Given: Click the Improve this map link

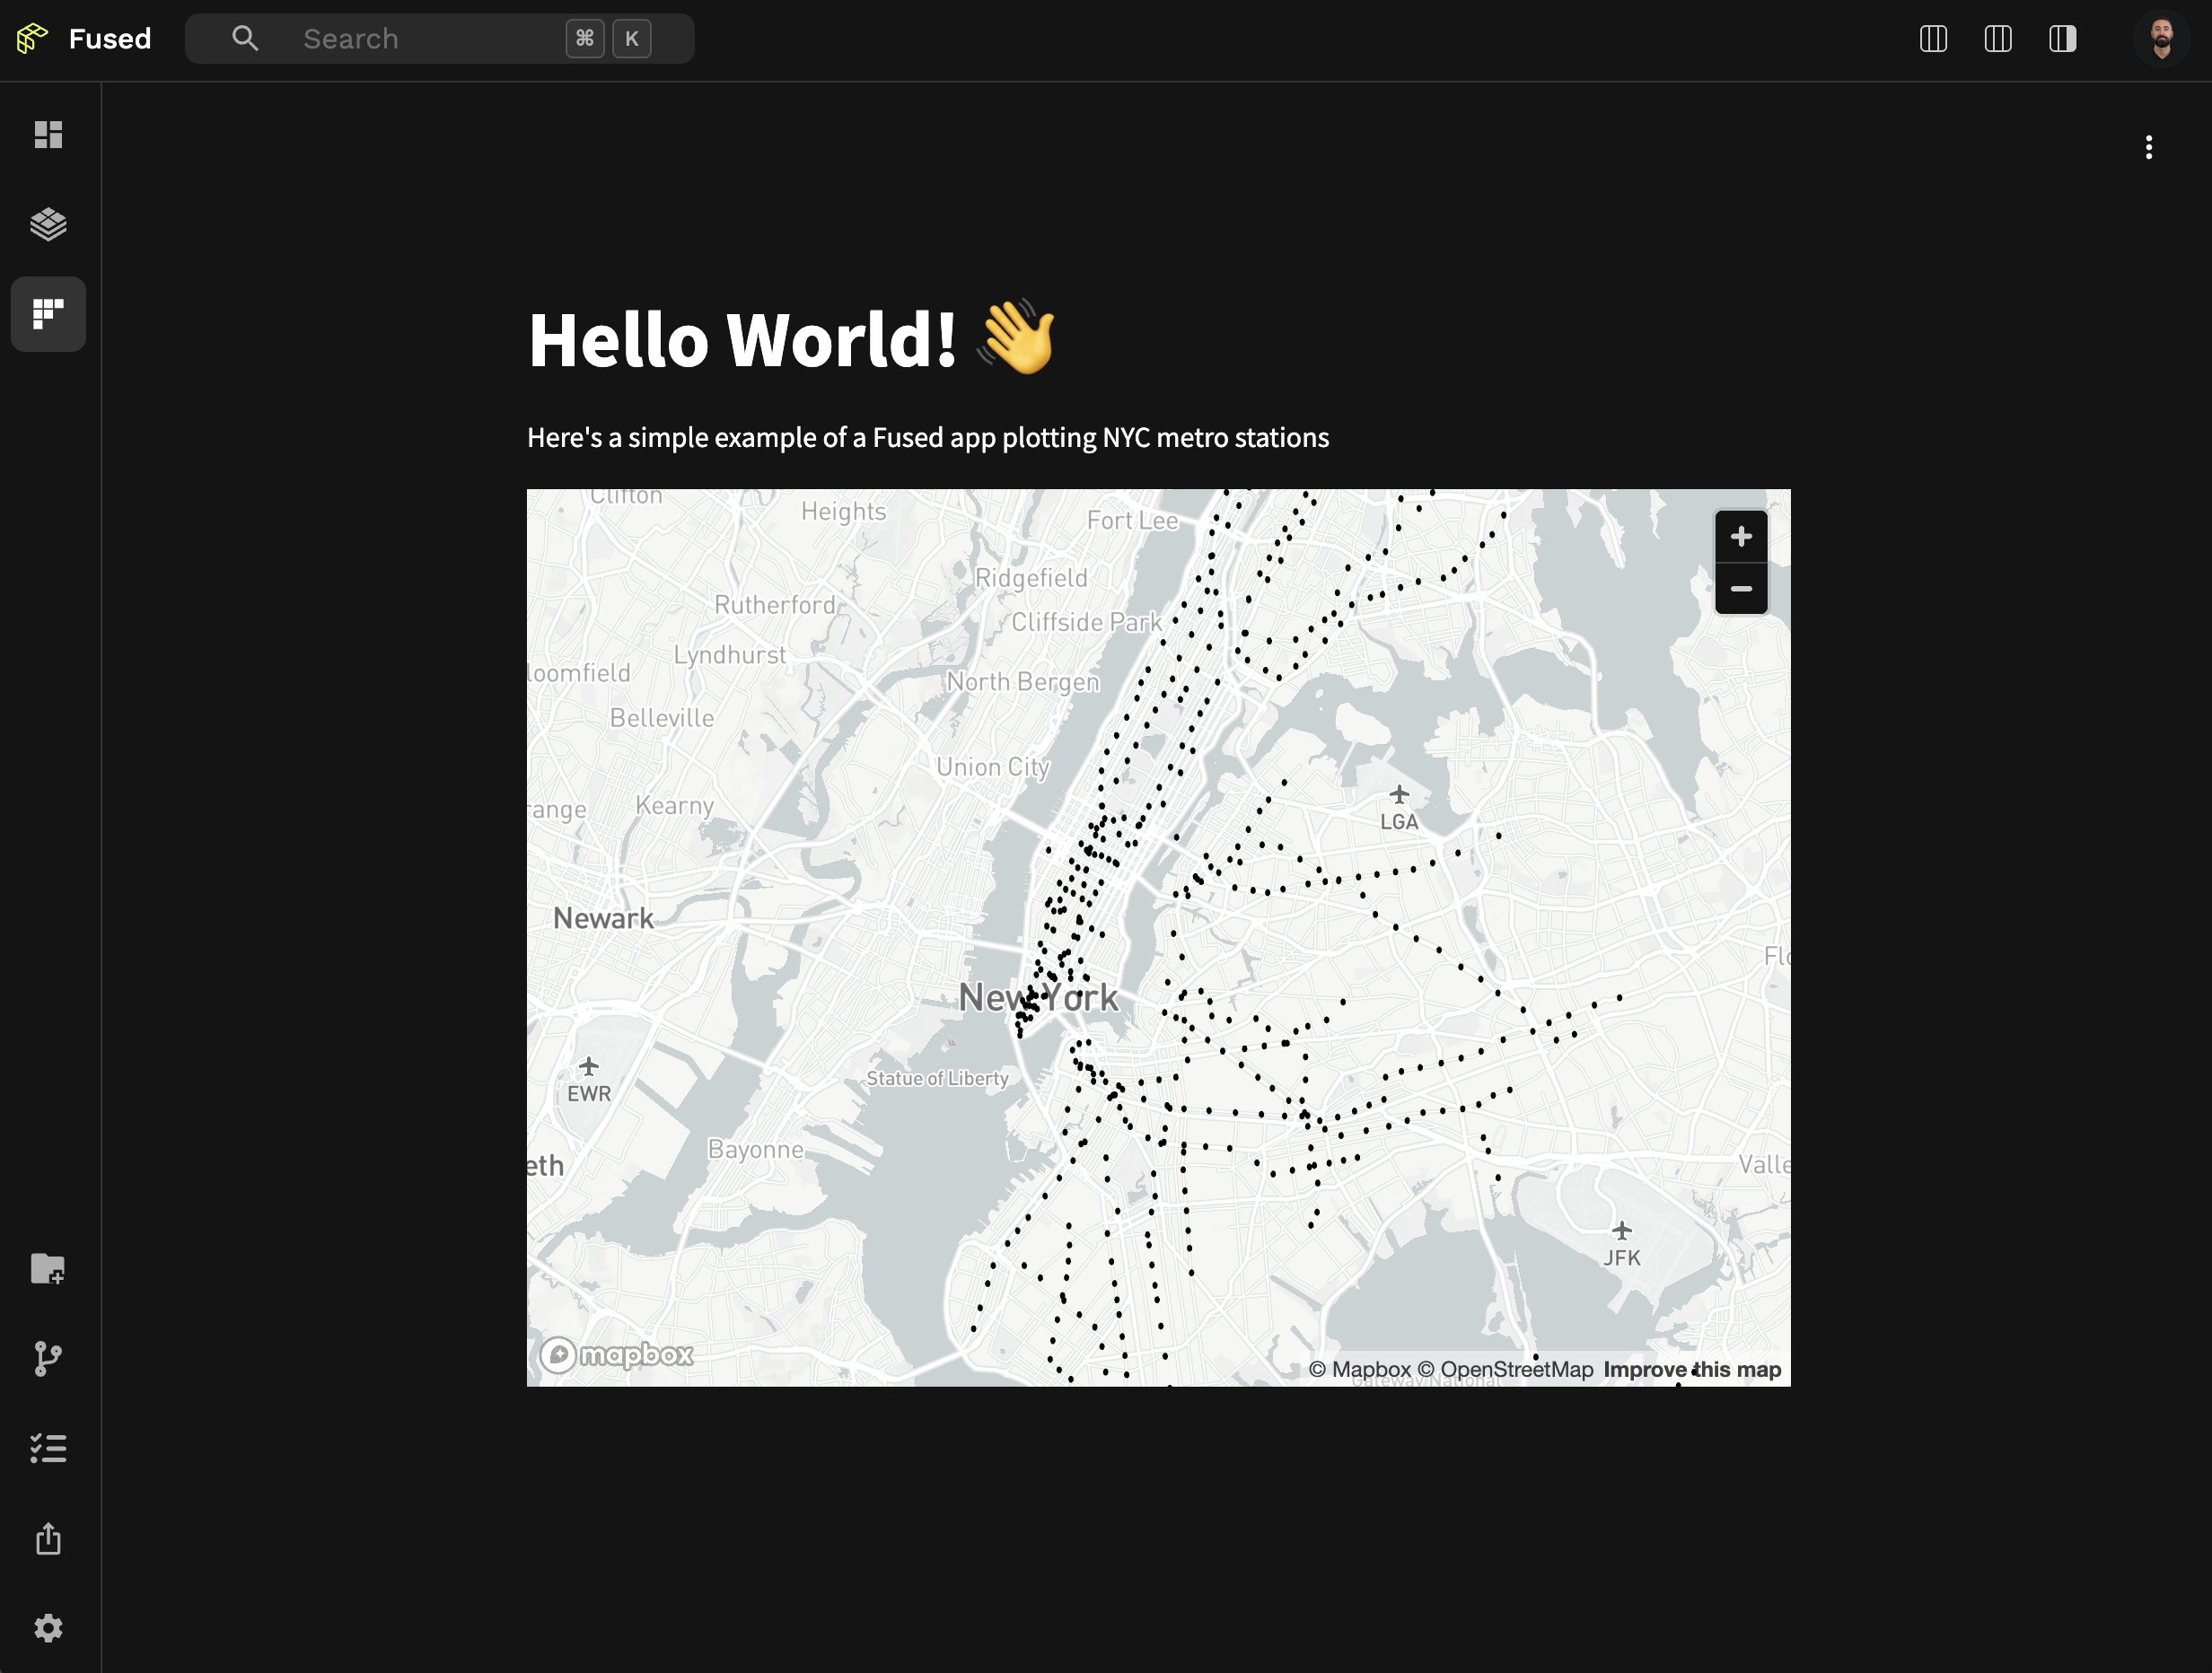Looking at the screenshot, I should (1691, 1369).
